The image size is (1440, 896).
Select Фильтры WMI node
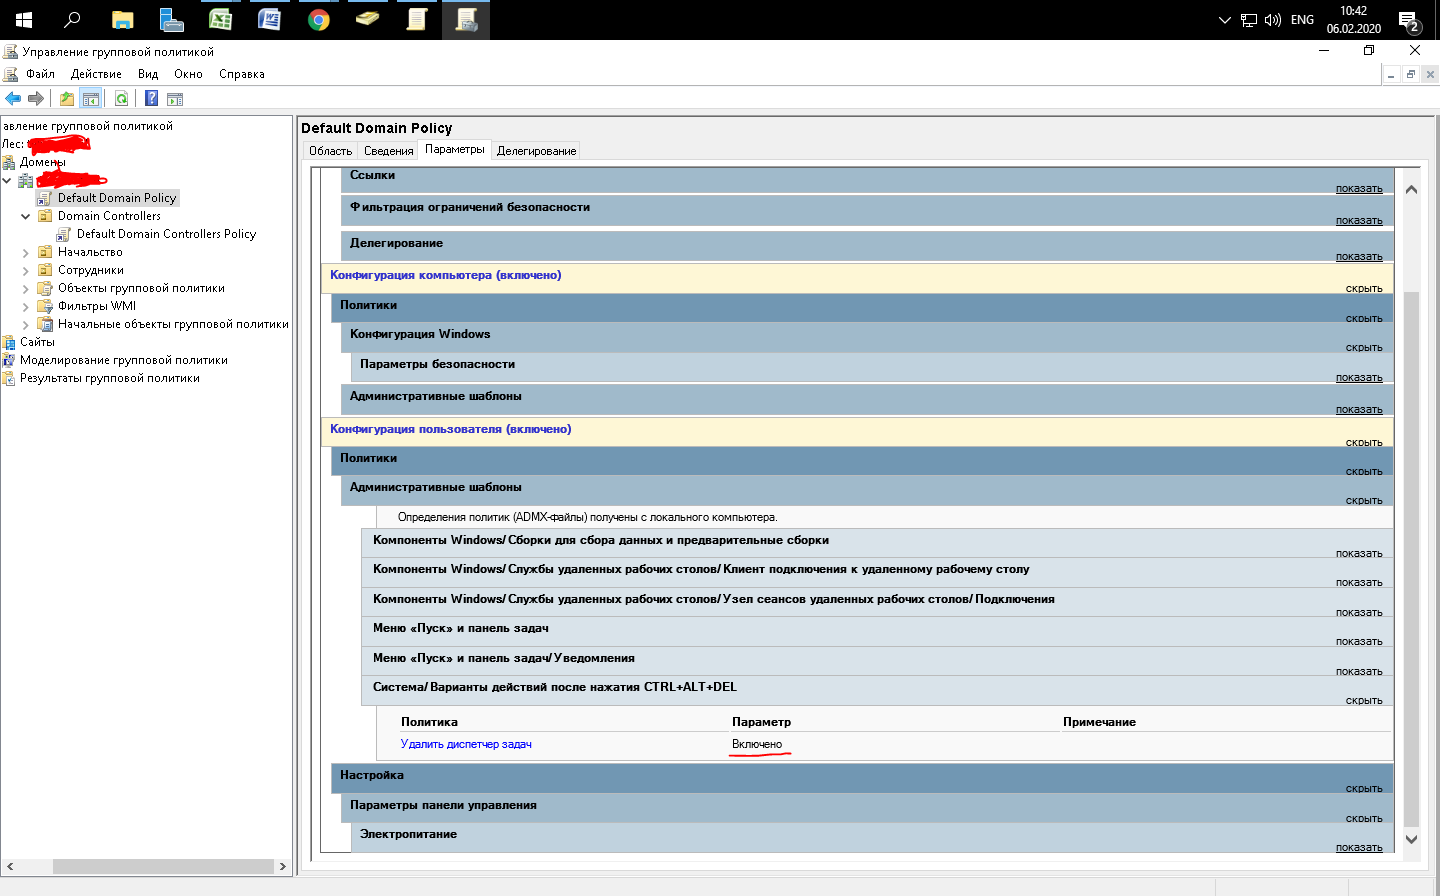tap(97, 306)
